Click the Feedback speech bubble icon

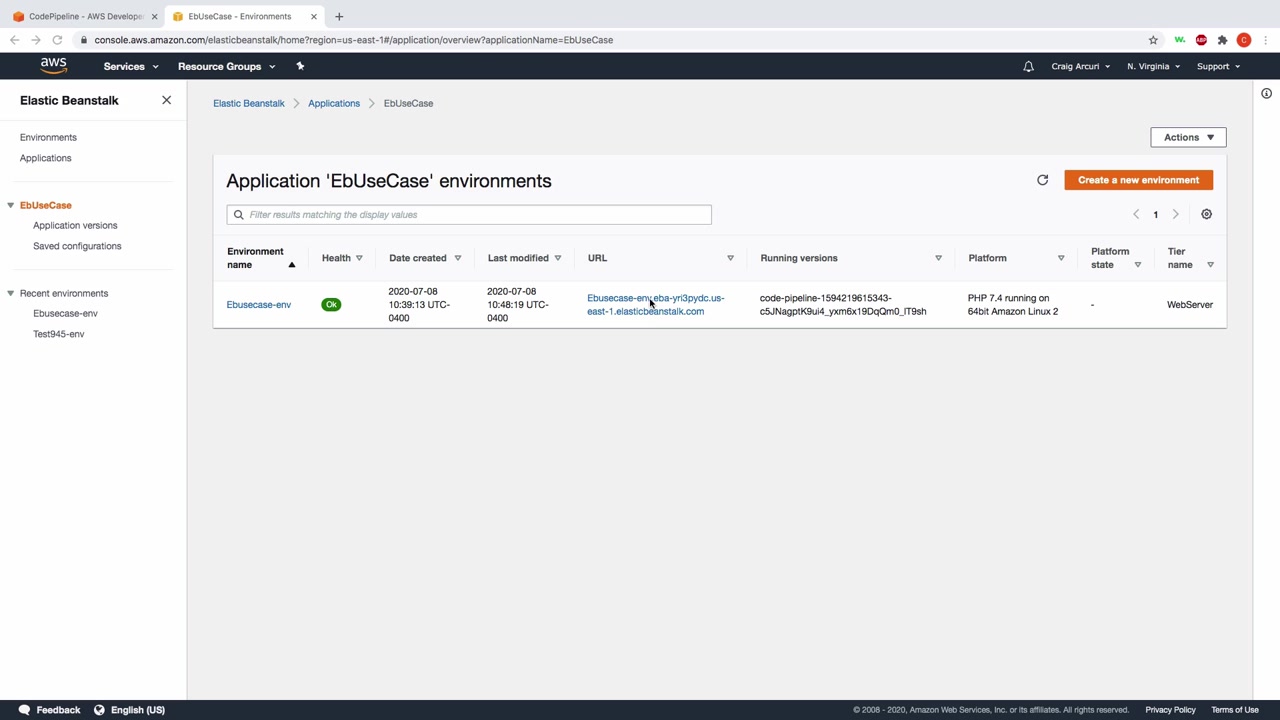(24, 710)
